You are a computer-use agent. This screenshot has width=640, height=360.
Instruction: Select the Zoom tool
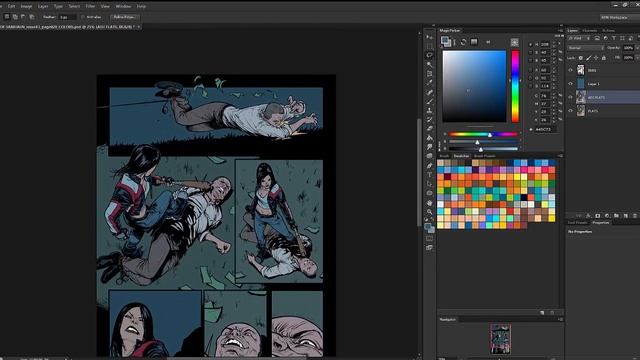(429, 212)
